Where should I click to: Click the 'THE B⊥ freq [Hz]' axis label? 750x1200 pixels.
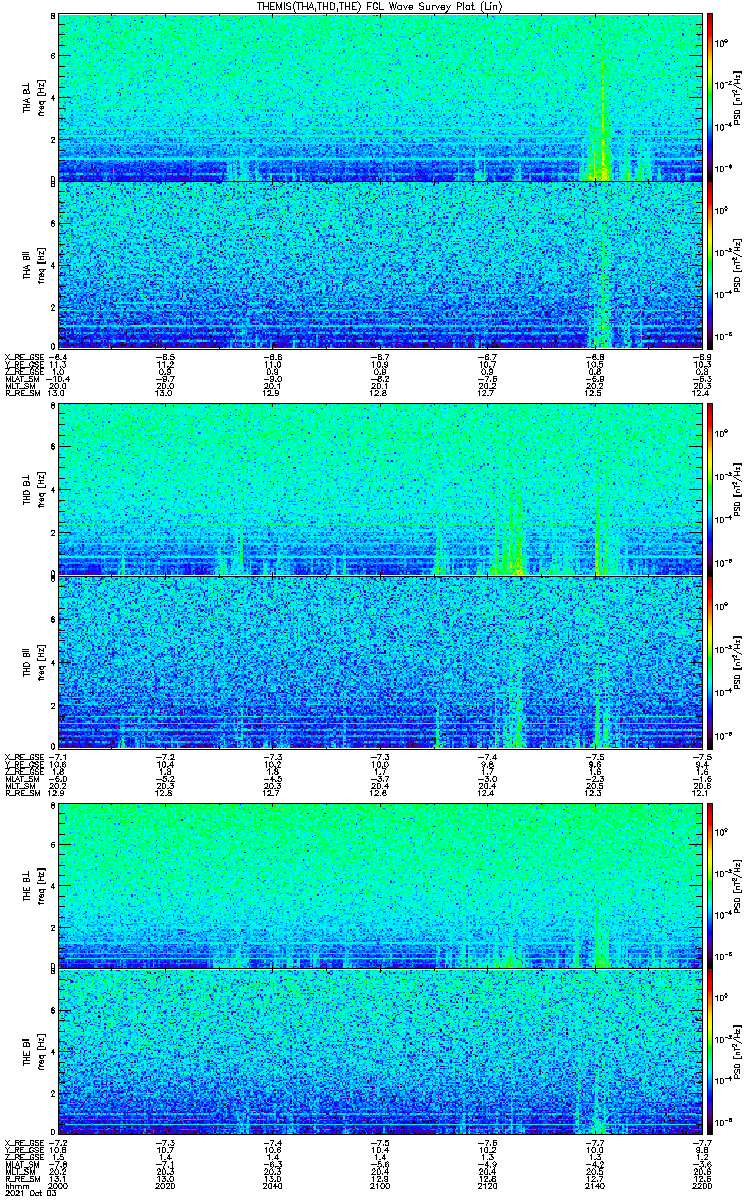[x=33, y=885]
